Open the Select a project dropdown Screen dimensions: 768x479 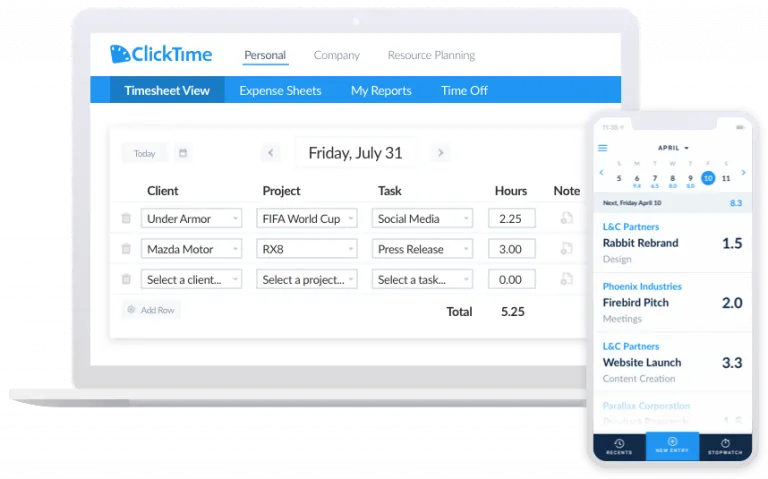click(x=307, y=279)
